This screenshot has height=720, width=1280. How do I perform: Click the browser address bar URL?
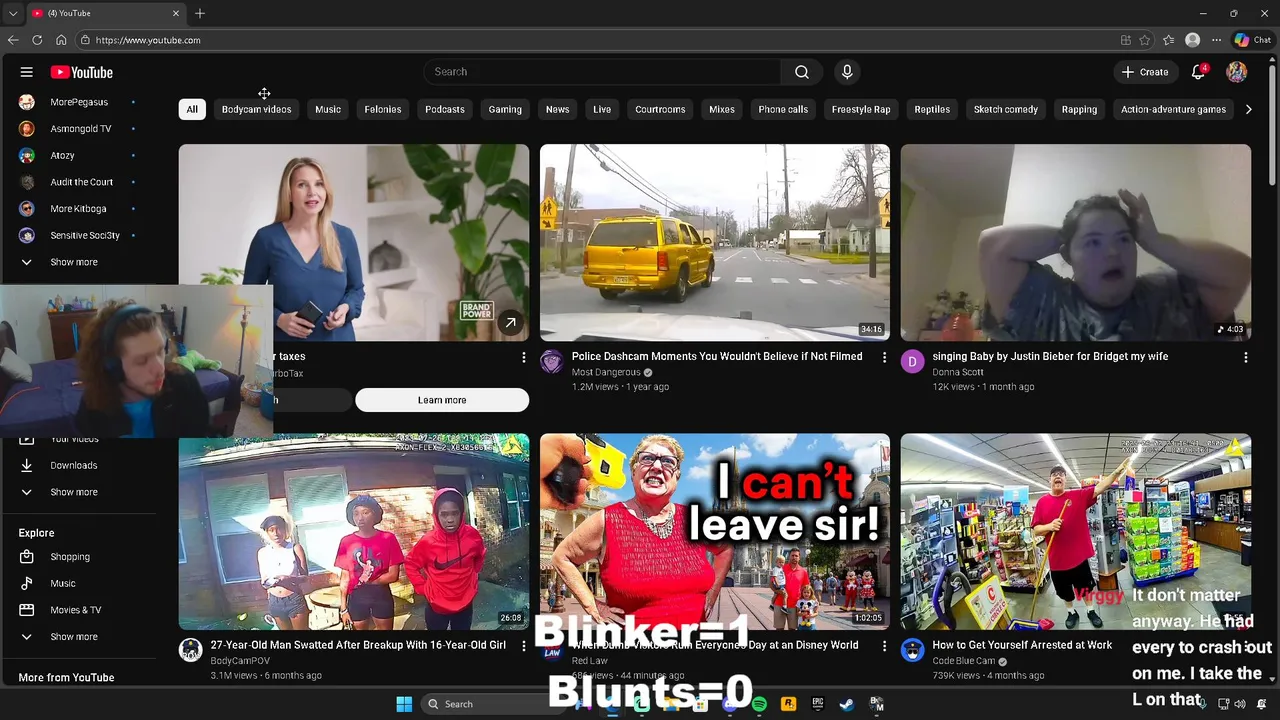[x=148, y=40]
